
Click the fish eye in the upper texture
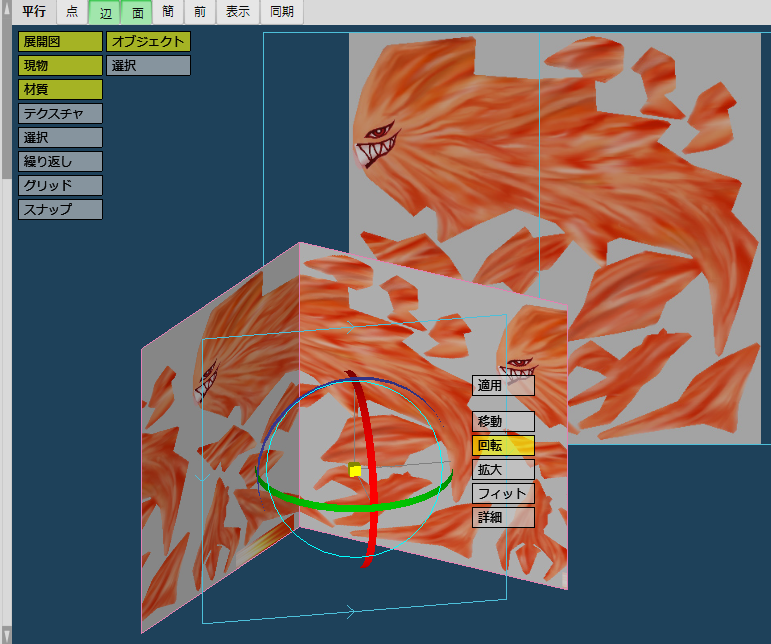pos(379,132)
